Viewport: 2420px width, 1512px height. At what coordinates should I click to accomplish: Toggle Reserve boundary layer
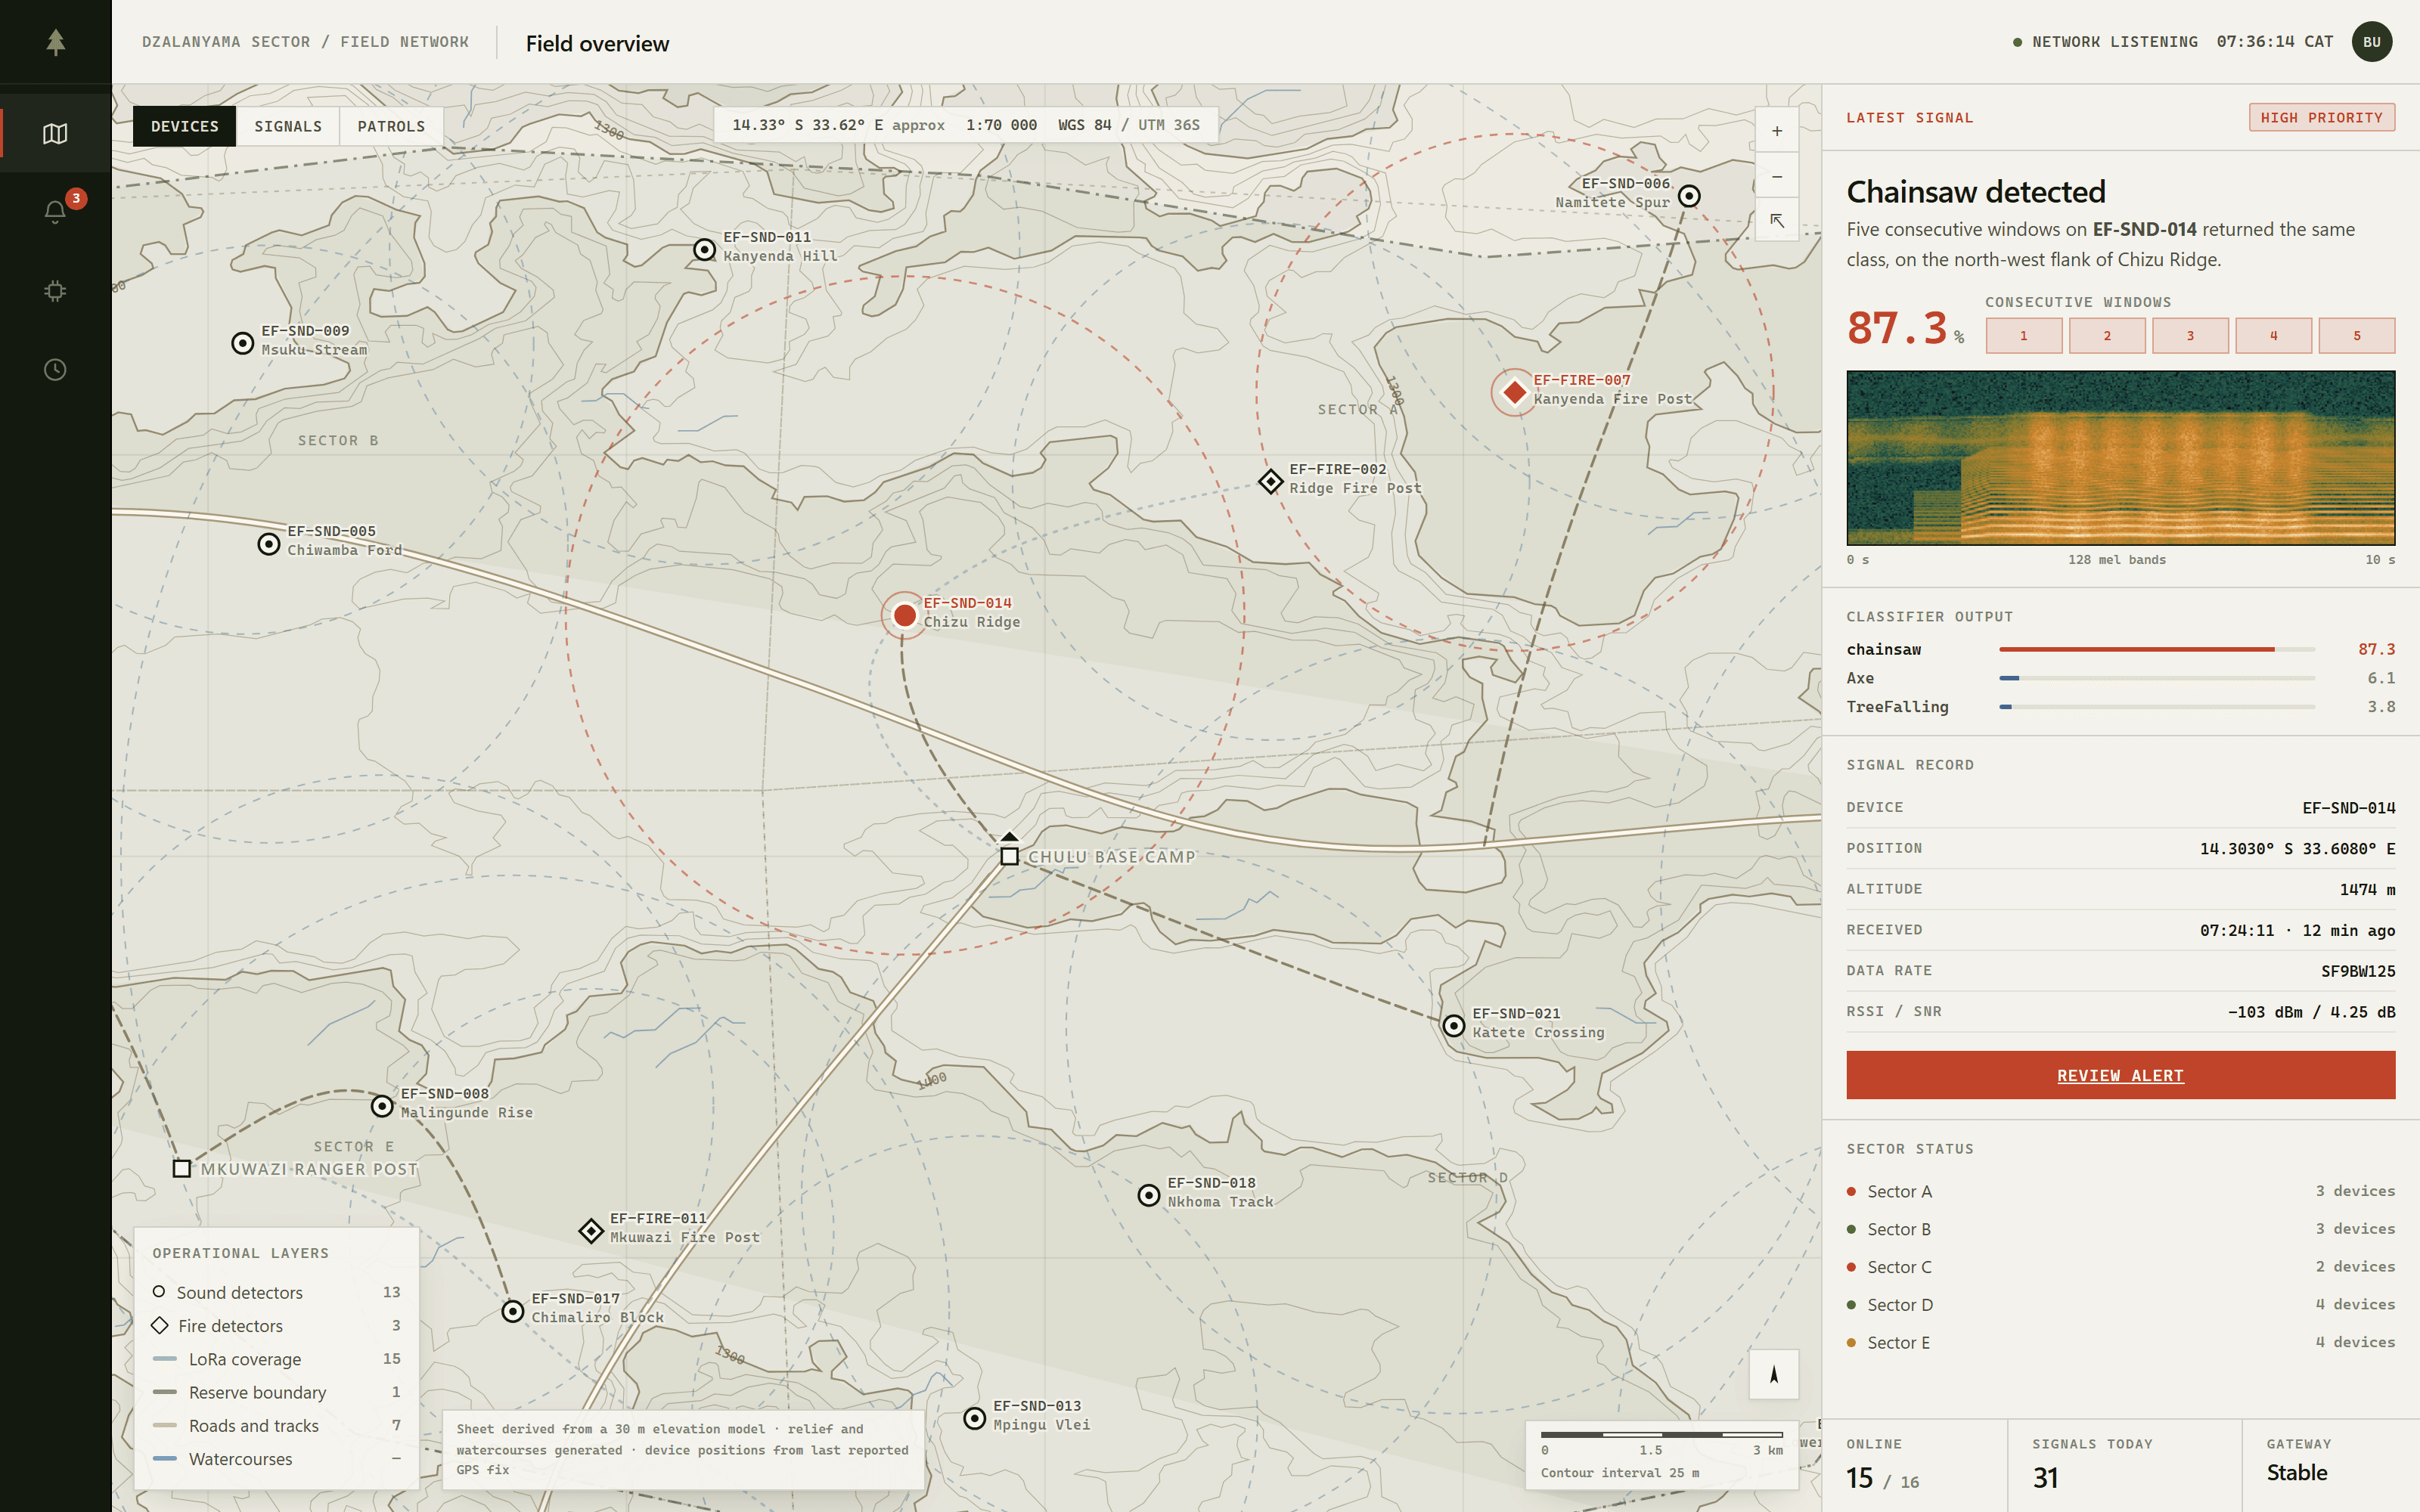pos(277,1392)
